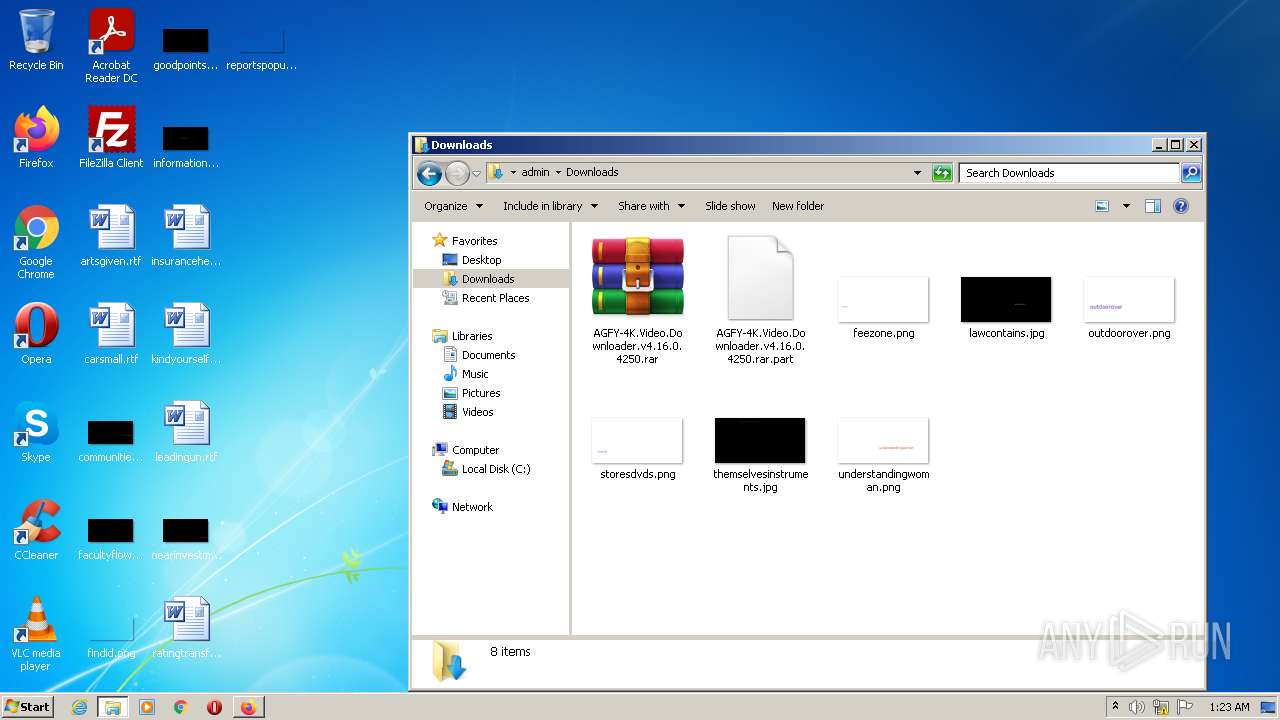
Task: Open the Firefox desktop shortcut
Action: [x=36, y=137]
